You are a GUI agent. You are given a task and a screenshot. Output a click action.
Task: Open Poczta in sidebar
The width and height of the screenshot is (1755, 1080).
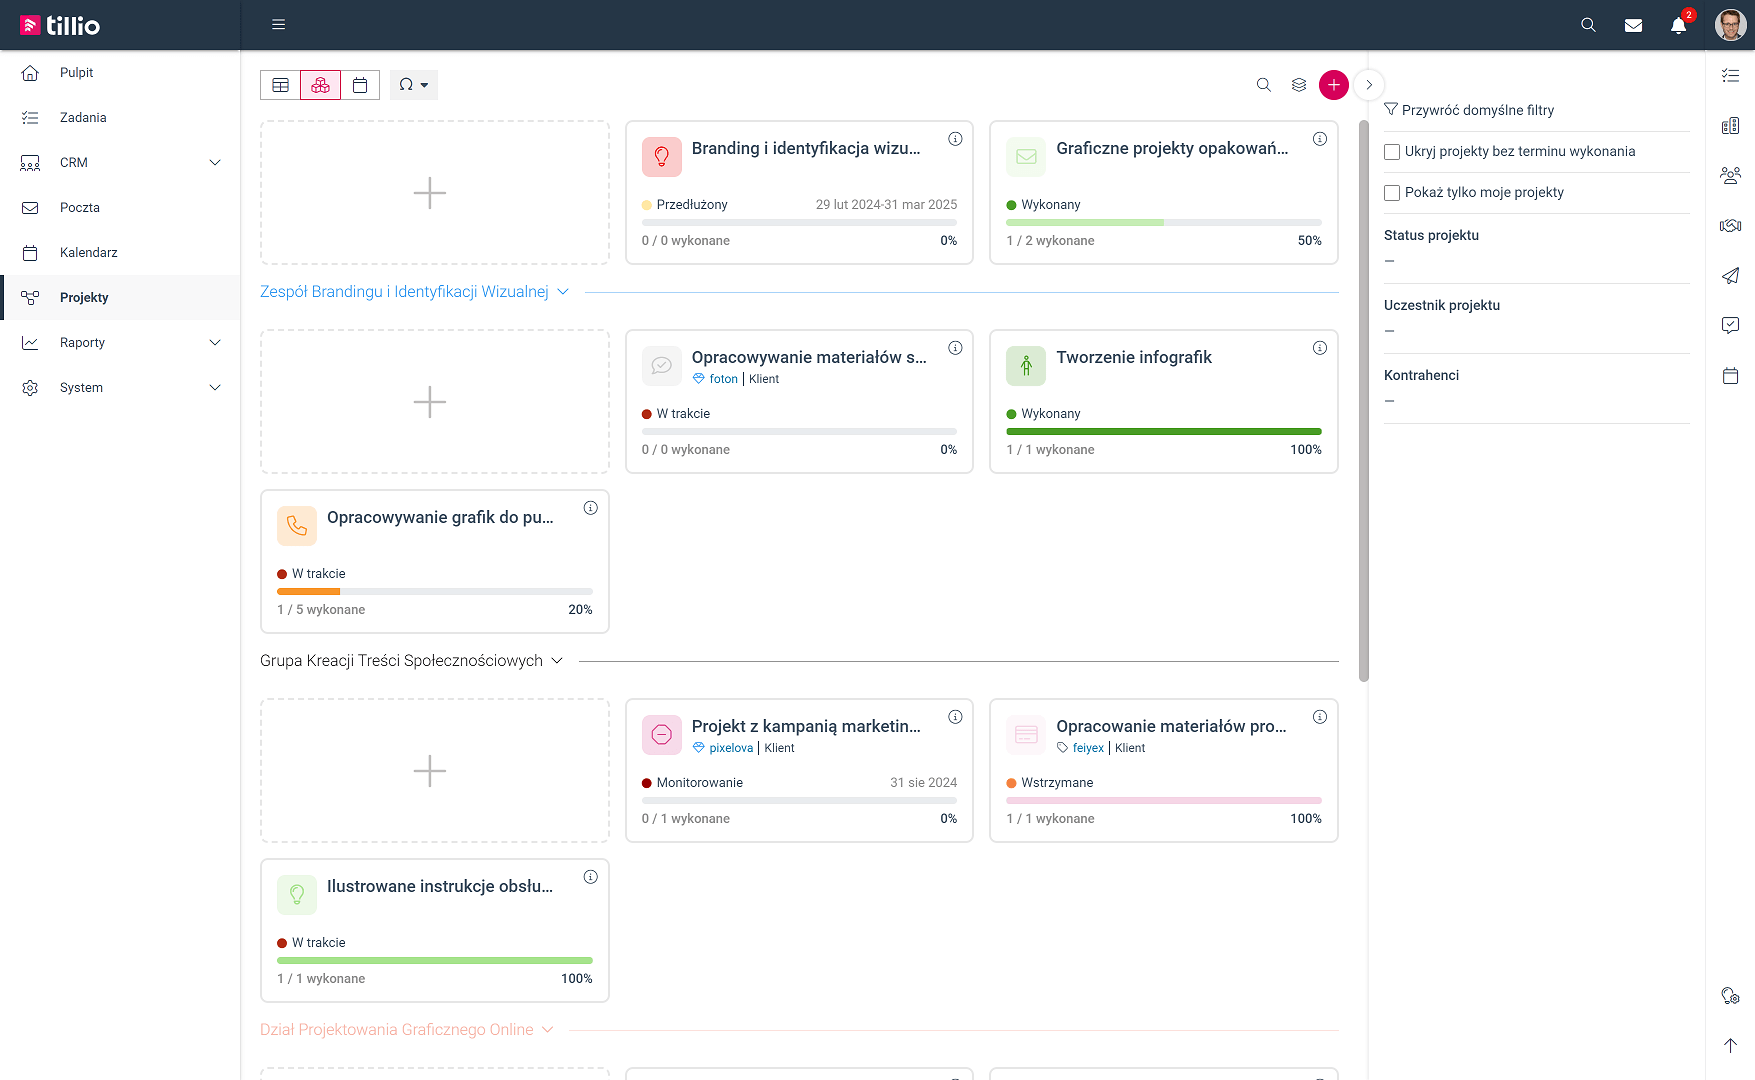click(x=120, y=207)
